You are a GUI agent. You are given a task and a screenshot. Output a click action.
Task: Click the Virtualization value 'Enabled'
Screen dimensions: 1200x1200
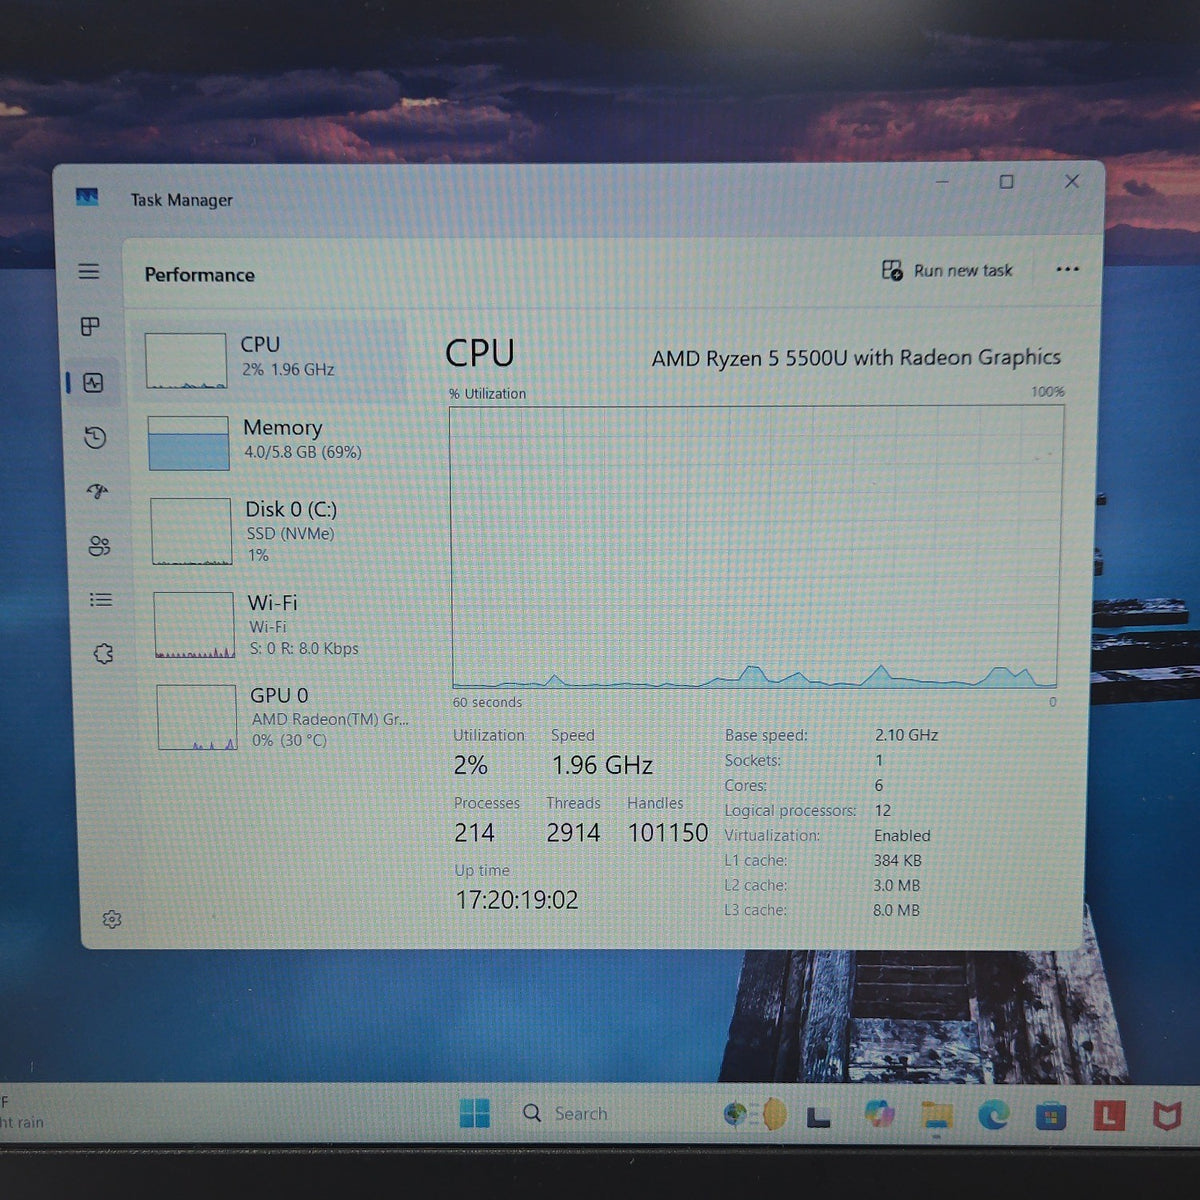pyautogui.click(x=902, y=836)
